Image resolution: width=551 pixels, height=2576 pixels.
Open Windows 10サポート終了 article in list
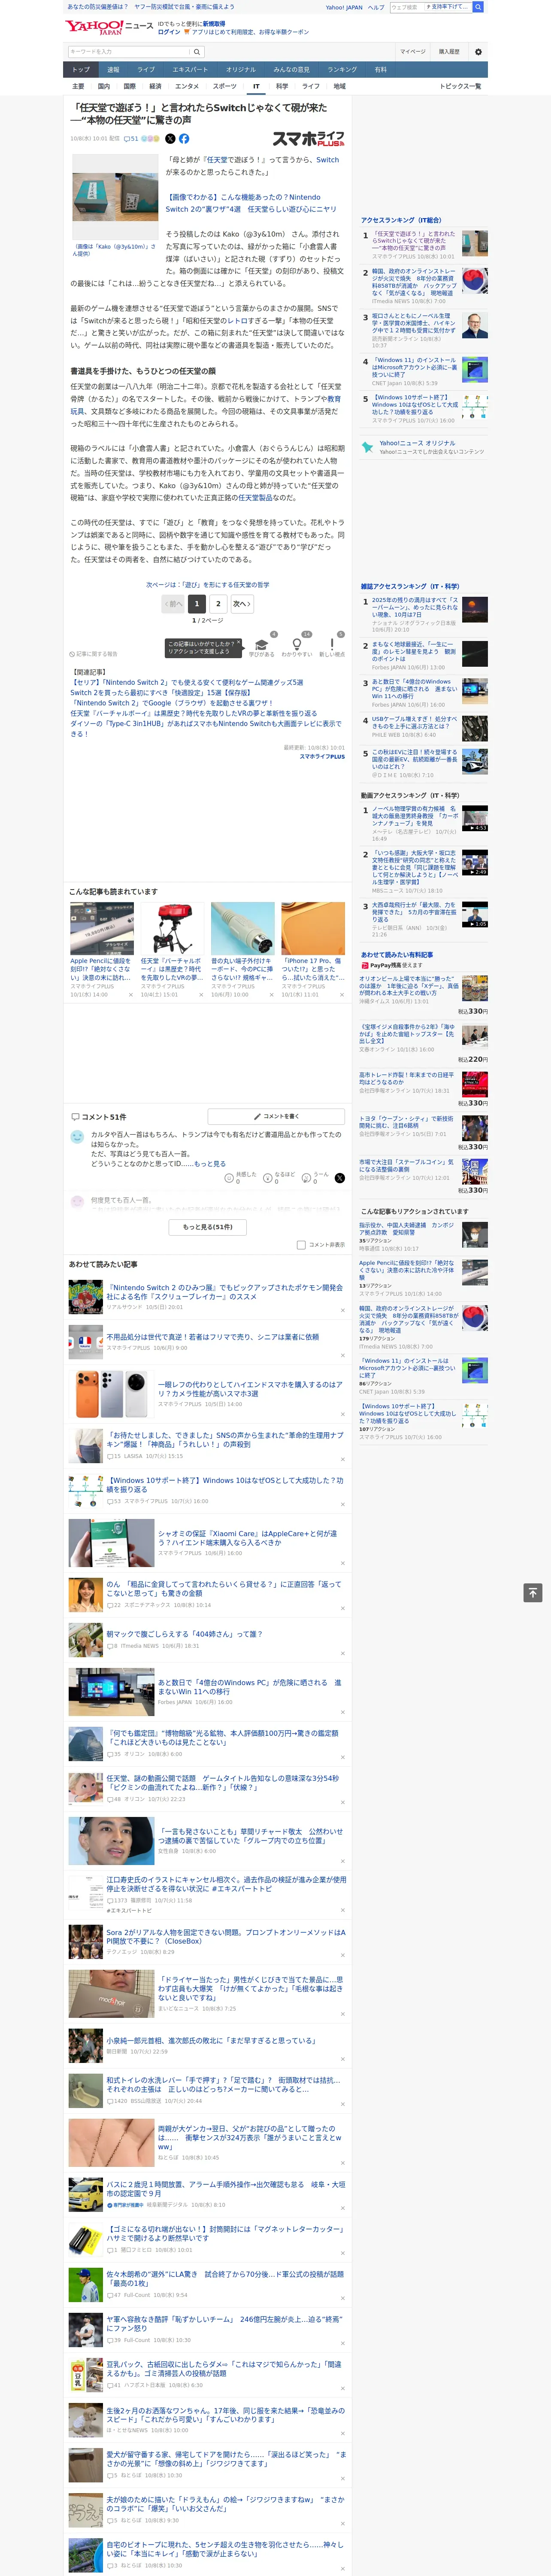point(225,1484)
